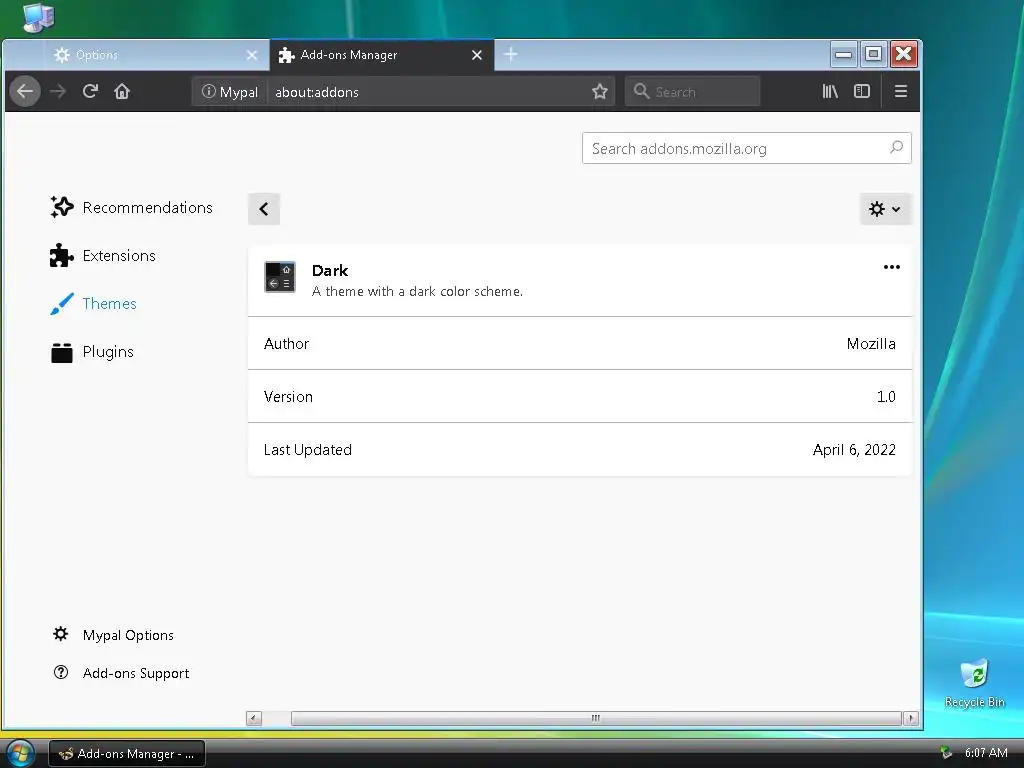Click the Dark theme thumbnail icon
This screenshot has width=1024, height=768.
tap(280, 277)
